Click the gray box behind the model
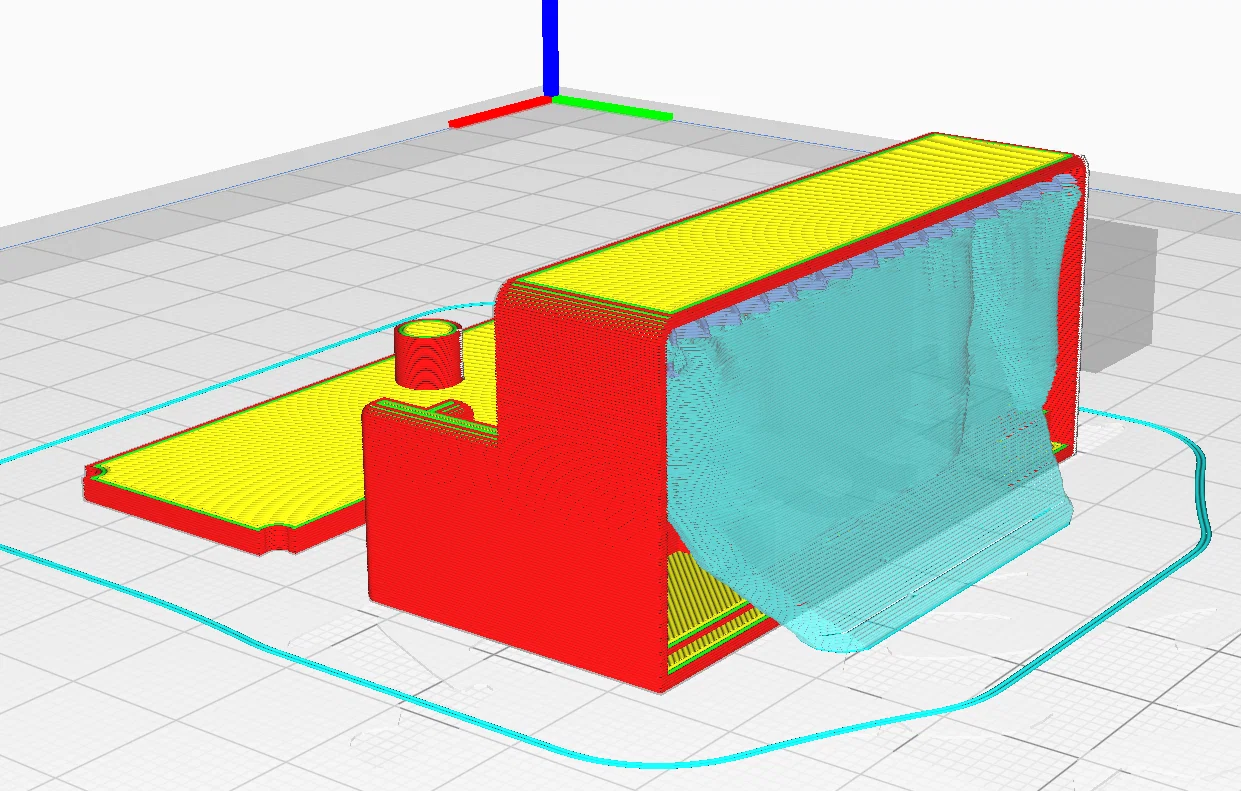 [x=1122, y=298]
